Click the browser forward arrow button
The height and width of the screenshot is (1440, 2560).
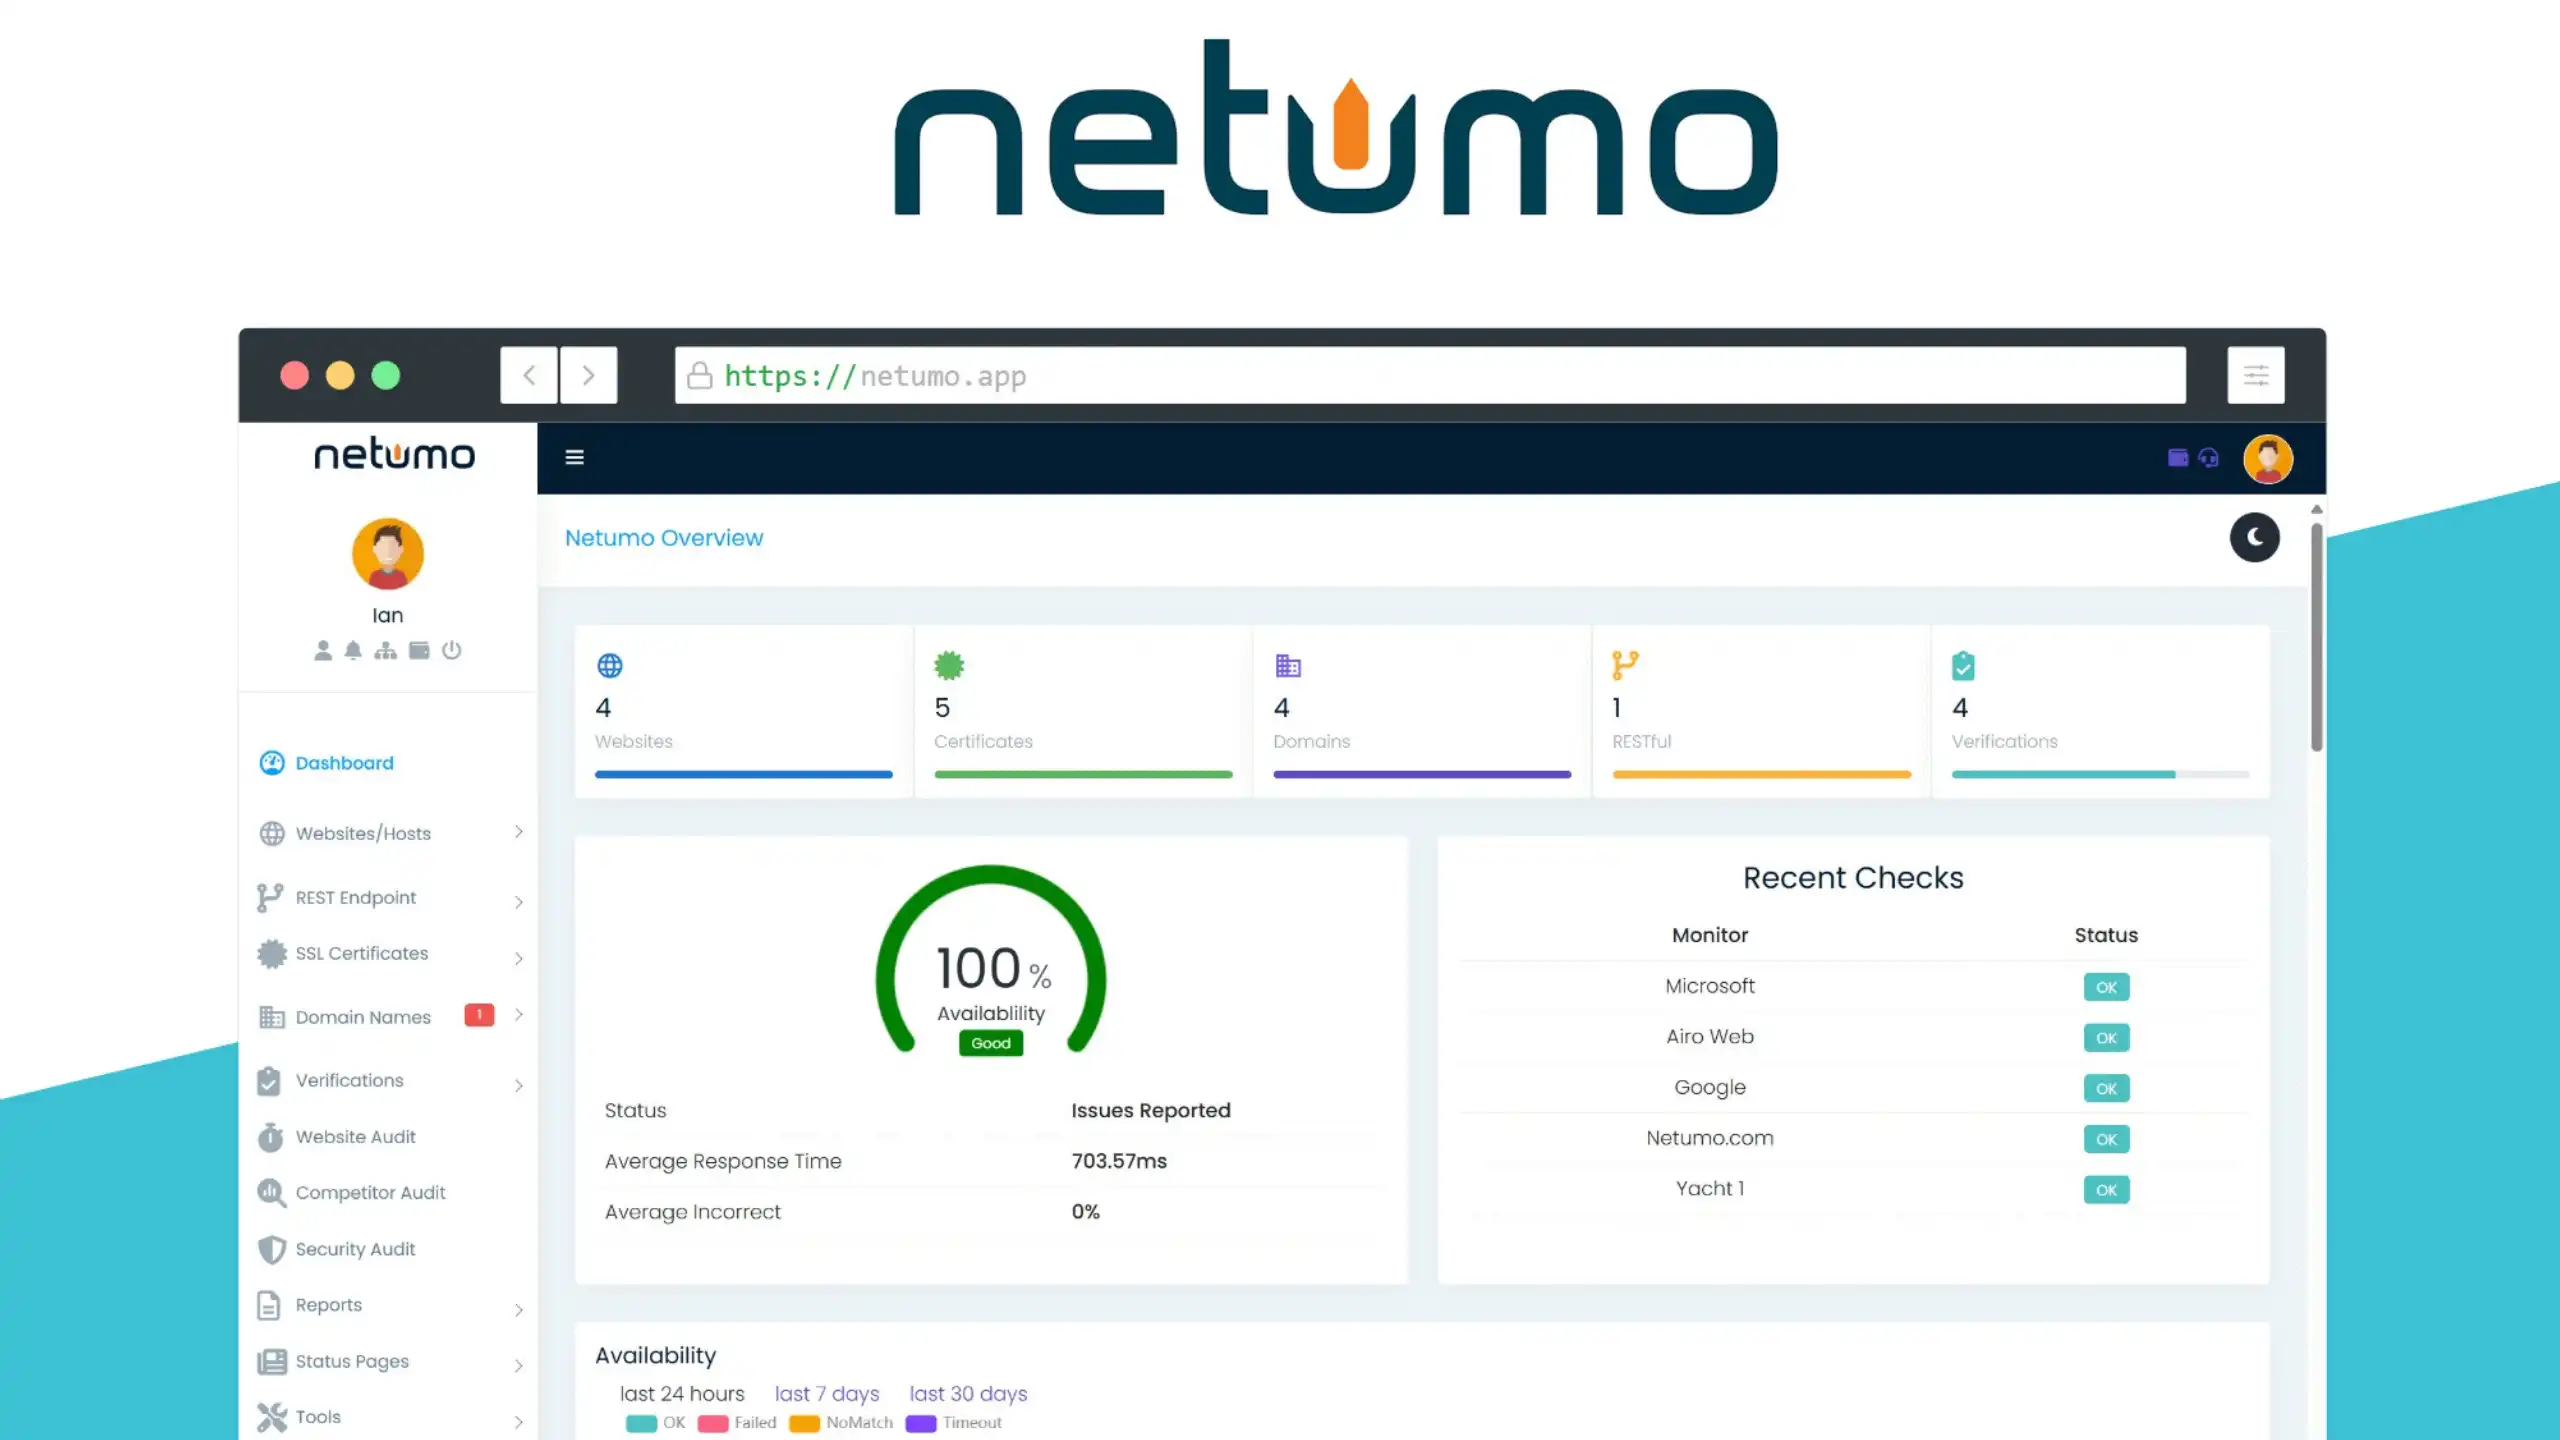coord(588,375)
